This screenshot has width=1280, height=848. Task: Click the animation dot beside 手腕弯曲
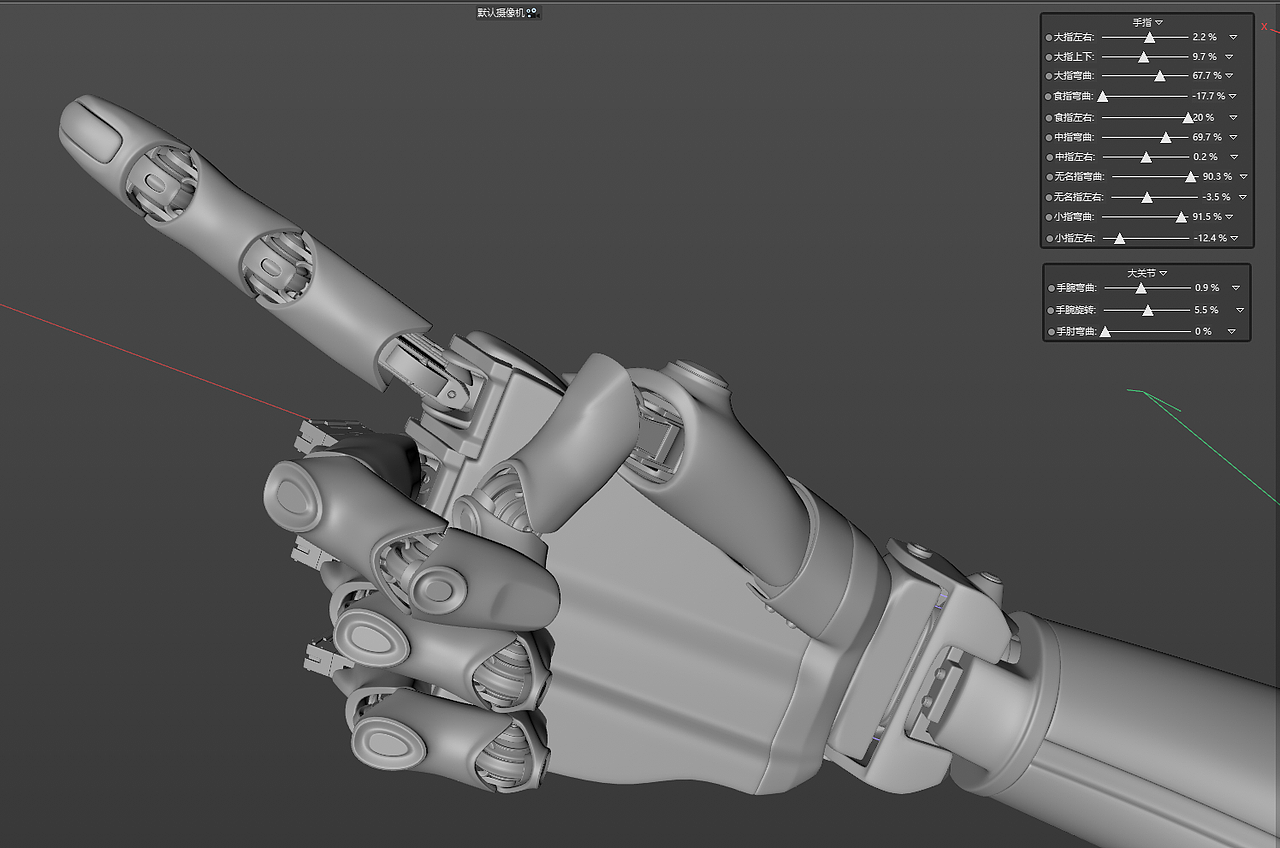1051,288
